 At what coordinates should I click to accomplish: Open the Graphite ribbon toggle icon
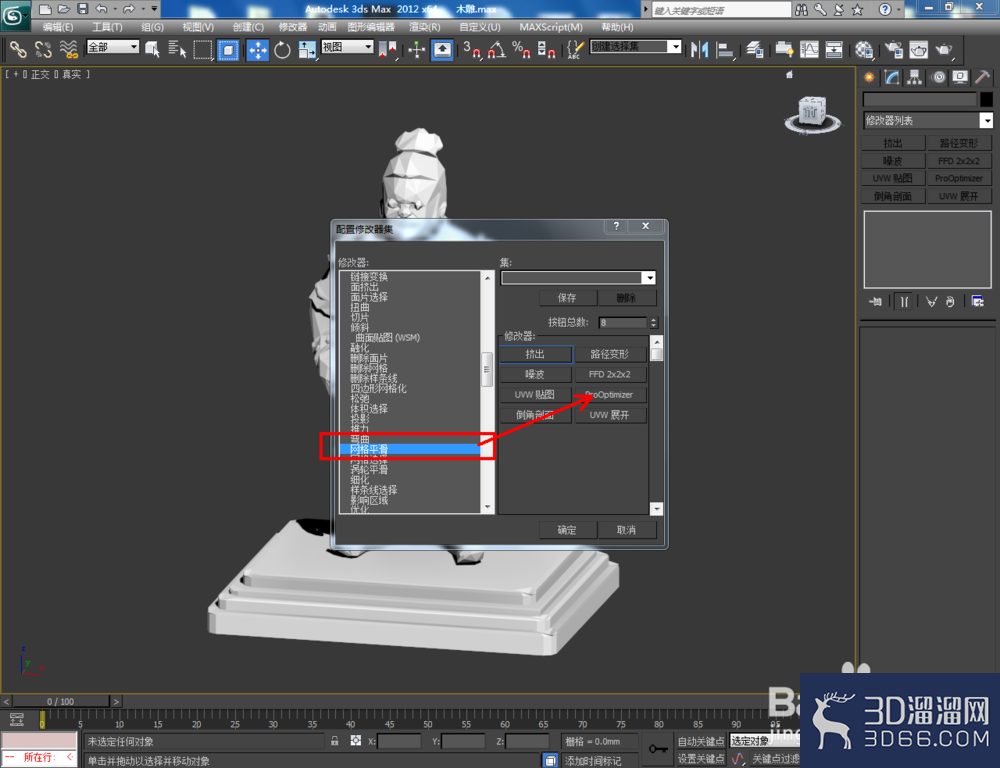tap(784, 49)
